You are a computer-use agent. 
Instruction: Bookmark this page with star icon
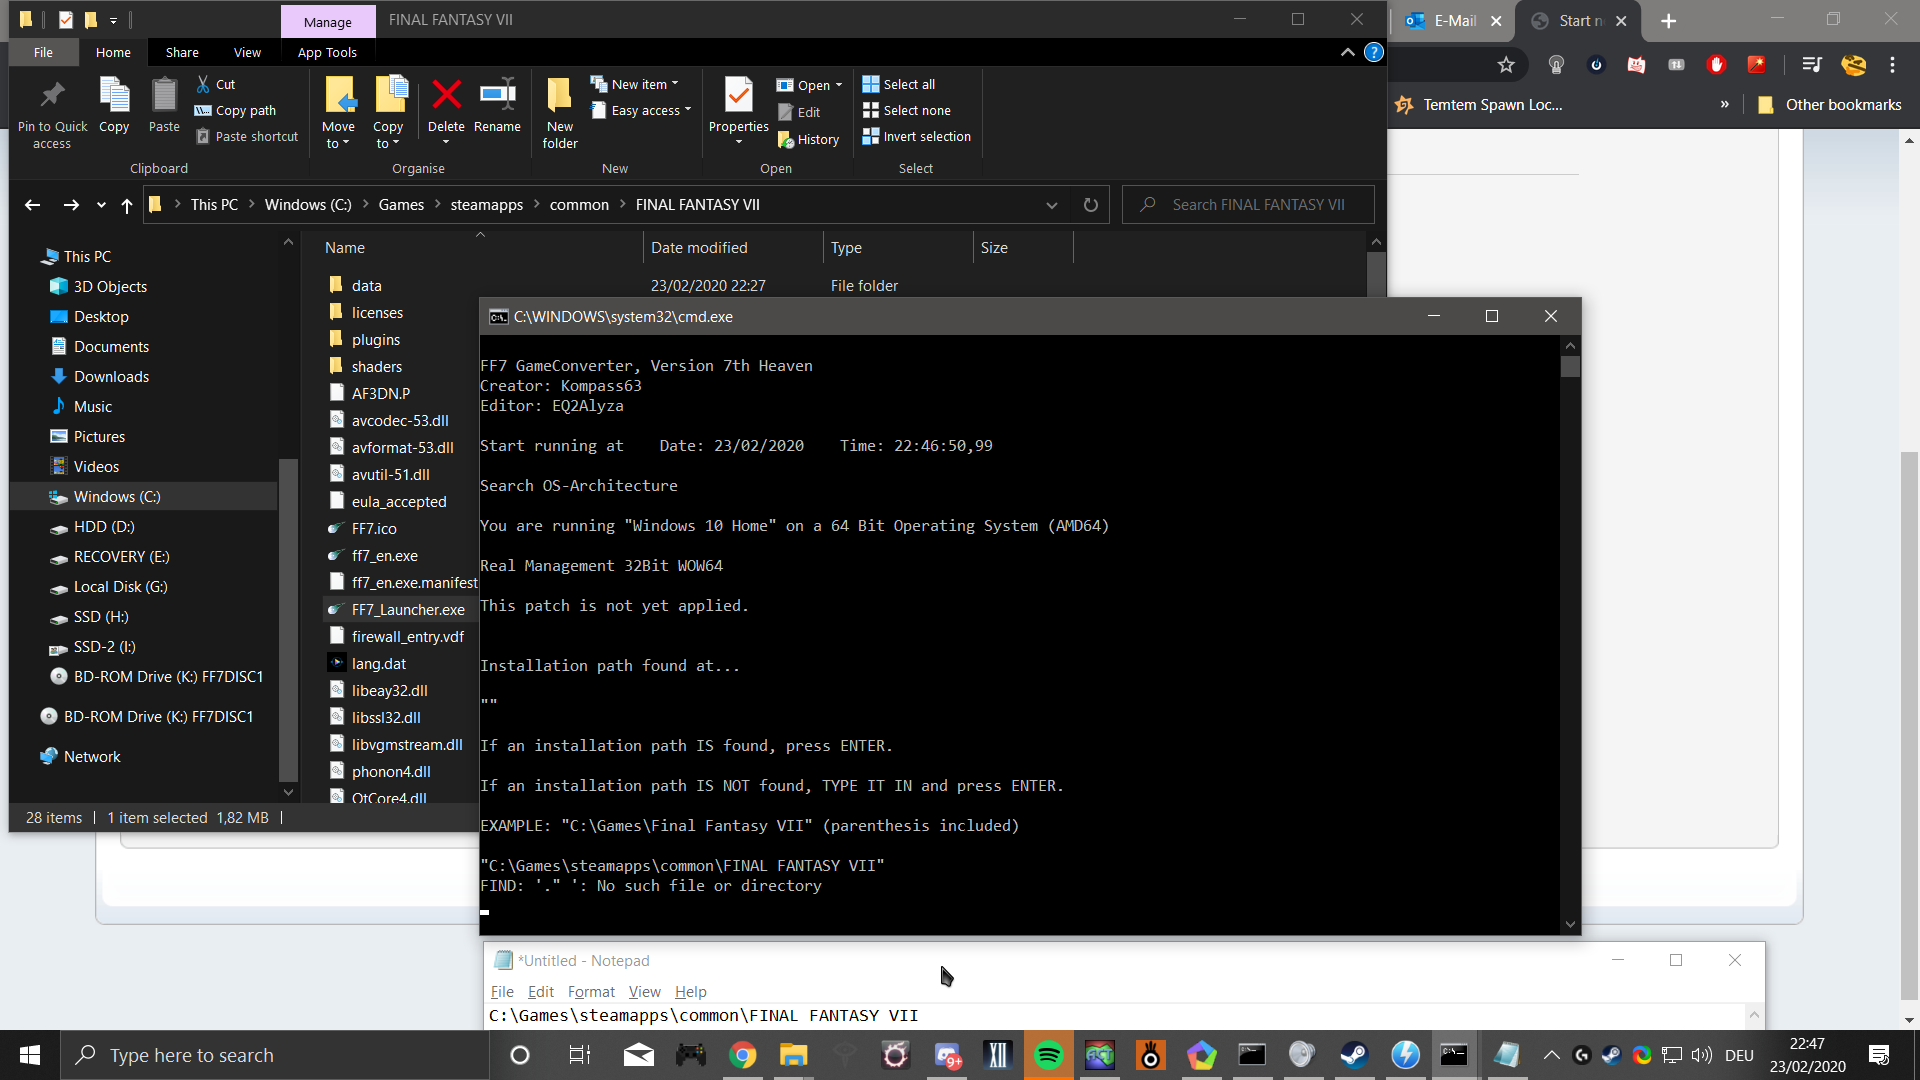(1506, 65)
